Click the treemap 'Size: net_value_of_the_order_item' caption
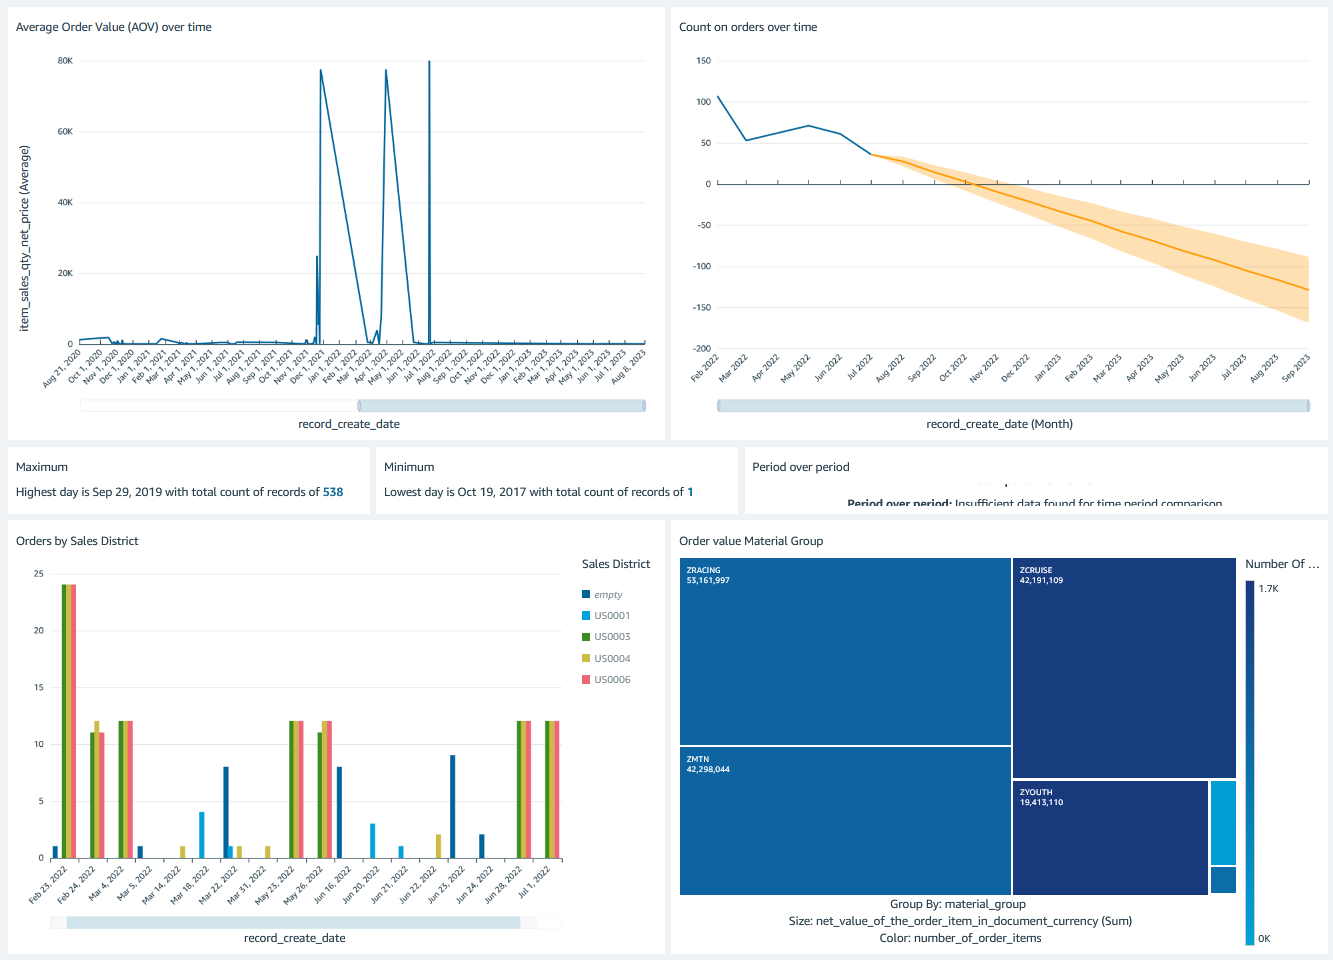 pos(960,921)
